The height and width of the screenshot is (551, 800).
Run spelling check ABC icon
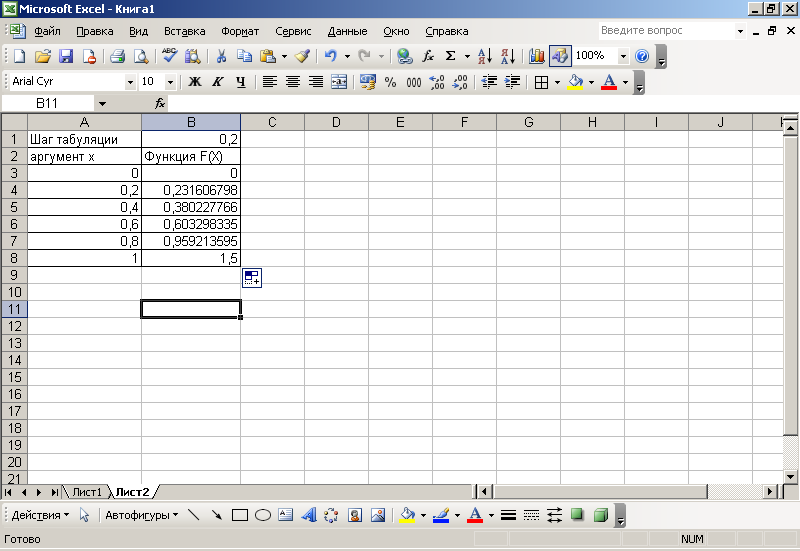[x=169, y=56]
